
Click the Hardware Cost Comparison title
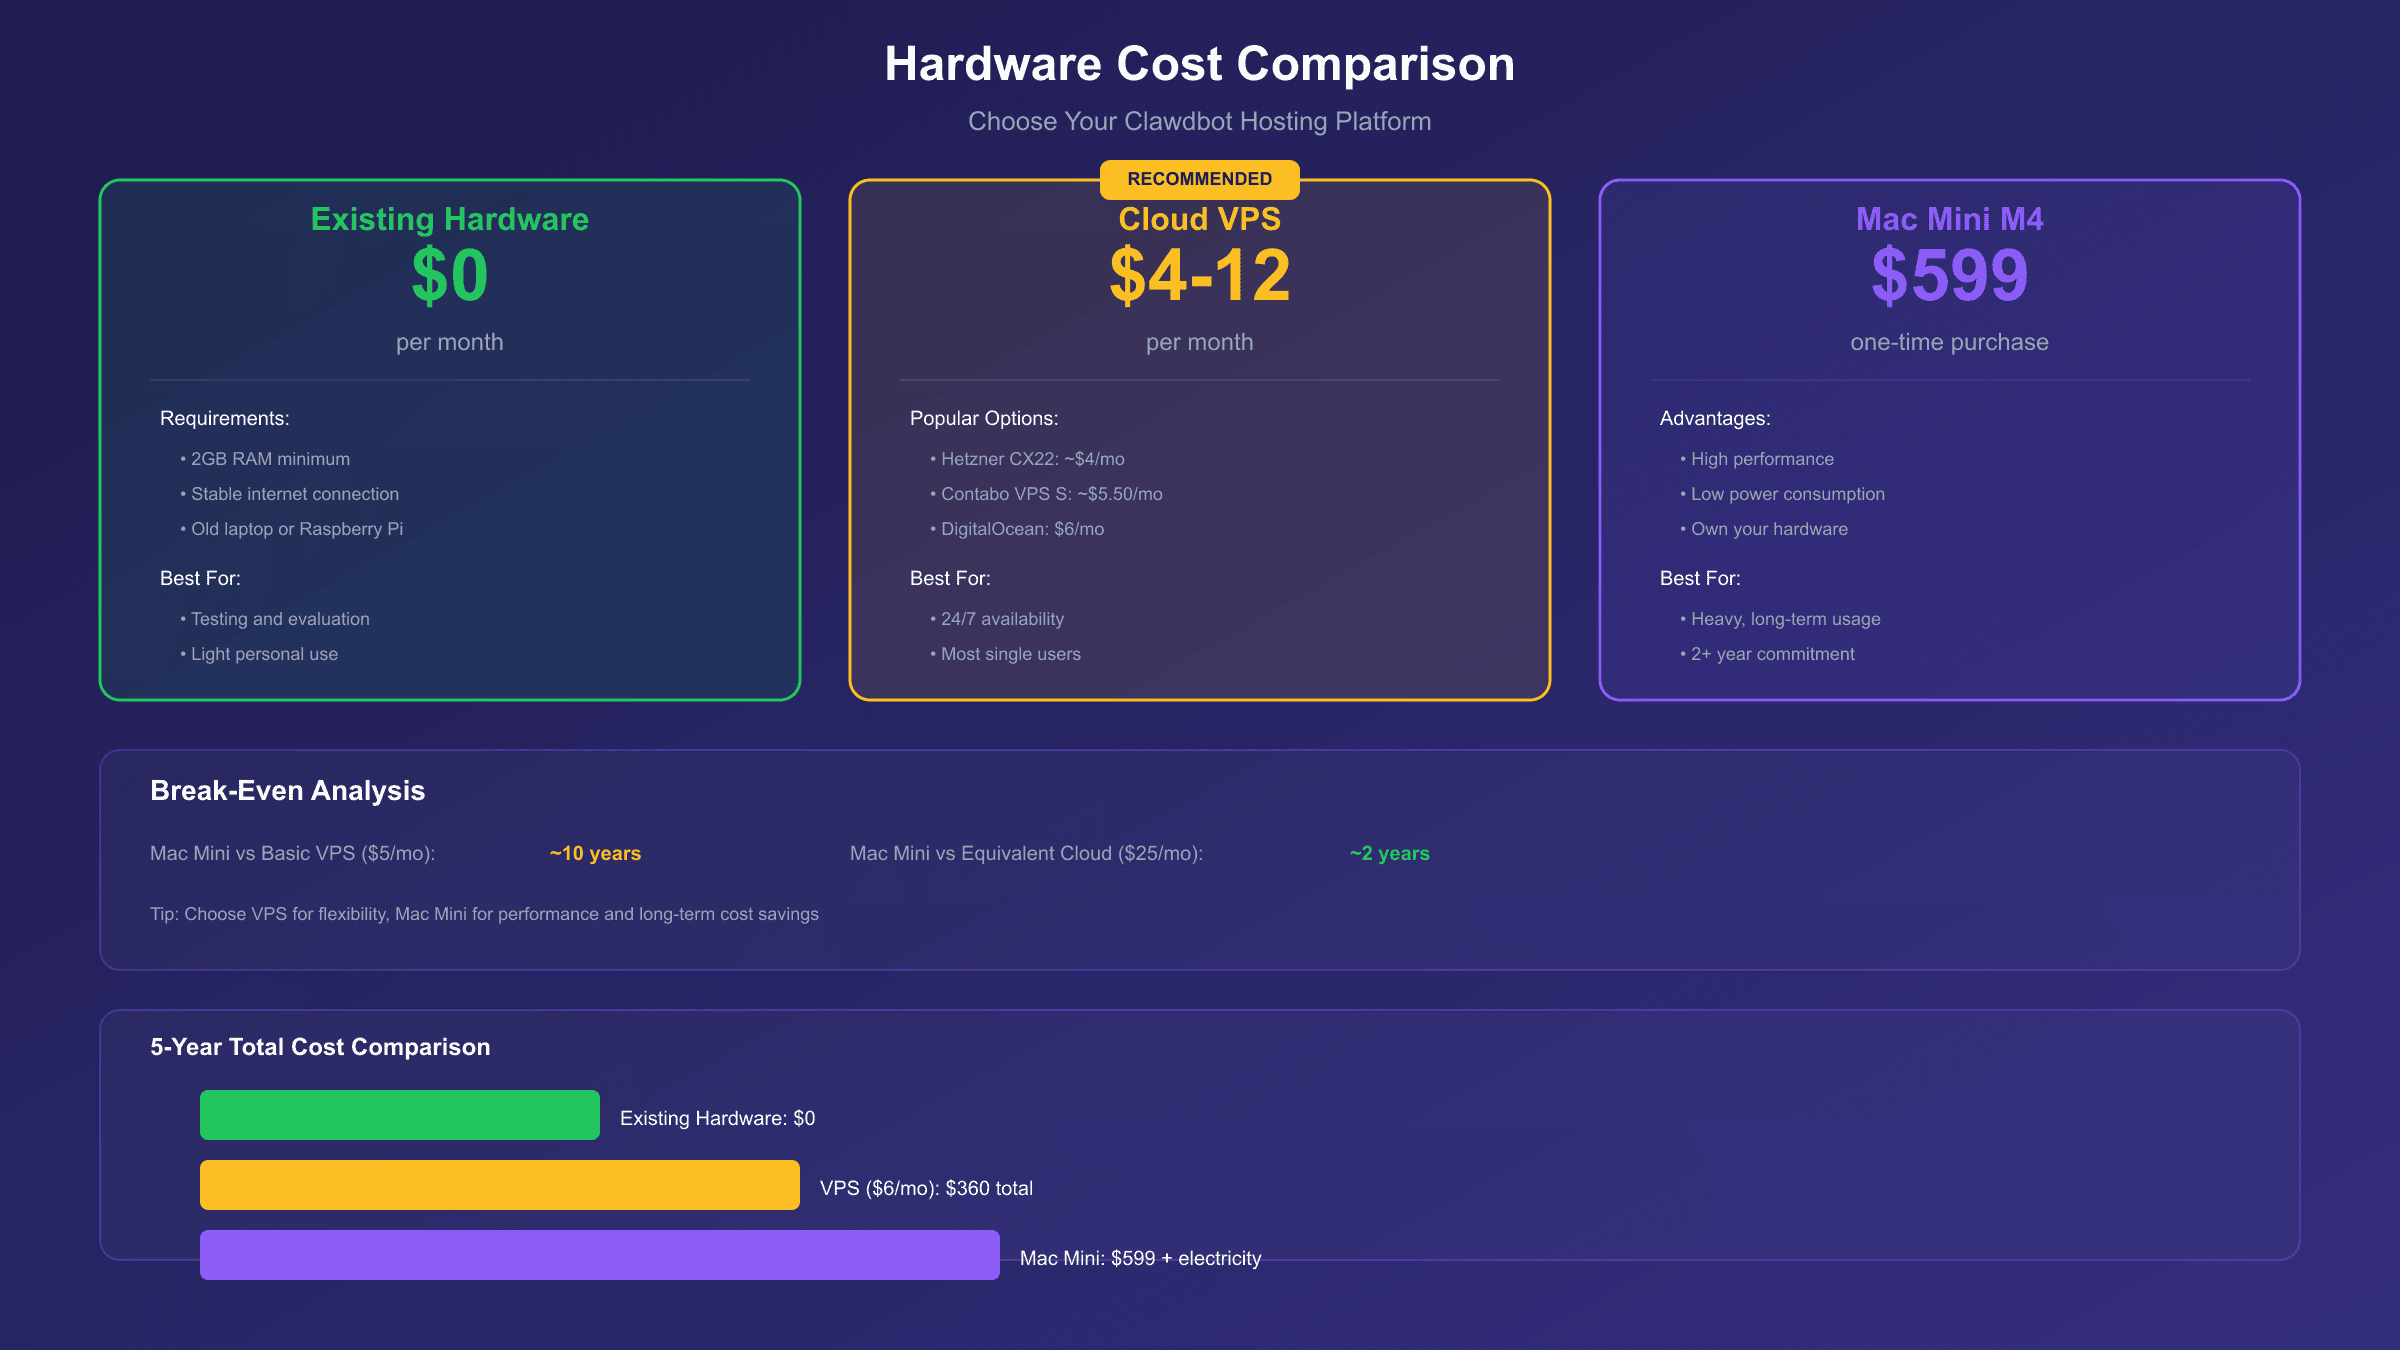[x=1199, y=63]
